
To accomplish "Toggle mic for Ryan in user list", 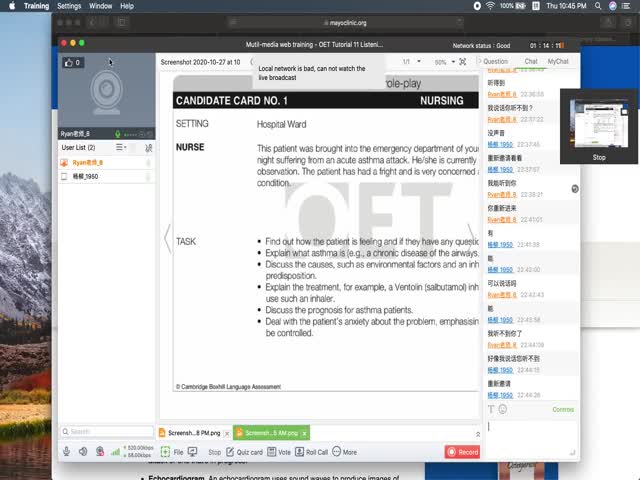I will (x=148, y=163).
